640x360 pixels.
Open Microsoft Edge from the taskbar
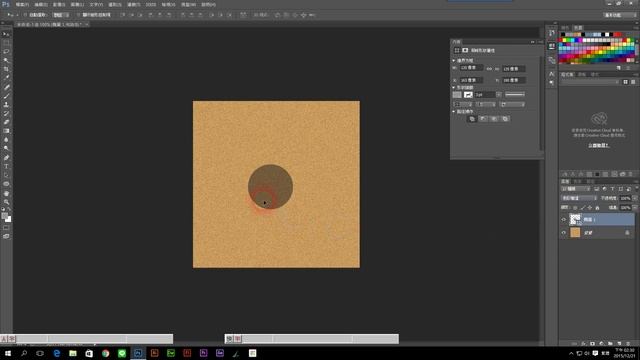point(56,353)
